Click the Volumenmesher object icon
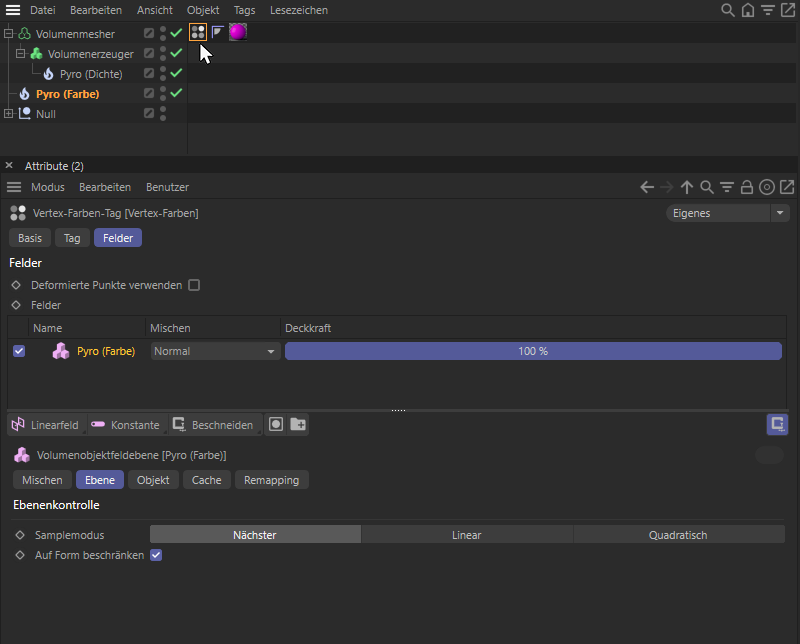800x644 pixels. pyautogui.click(x=24, y=34)
